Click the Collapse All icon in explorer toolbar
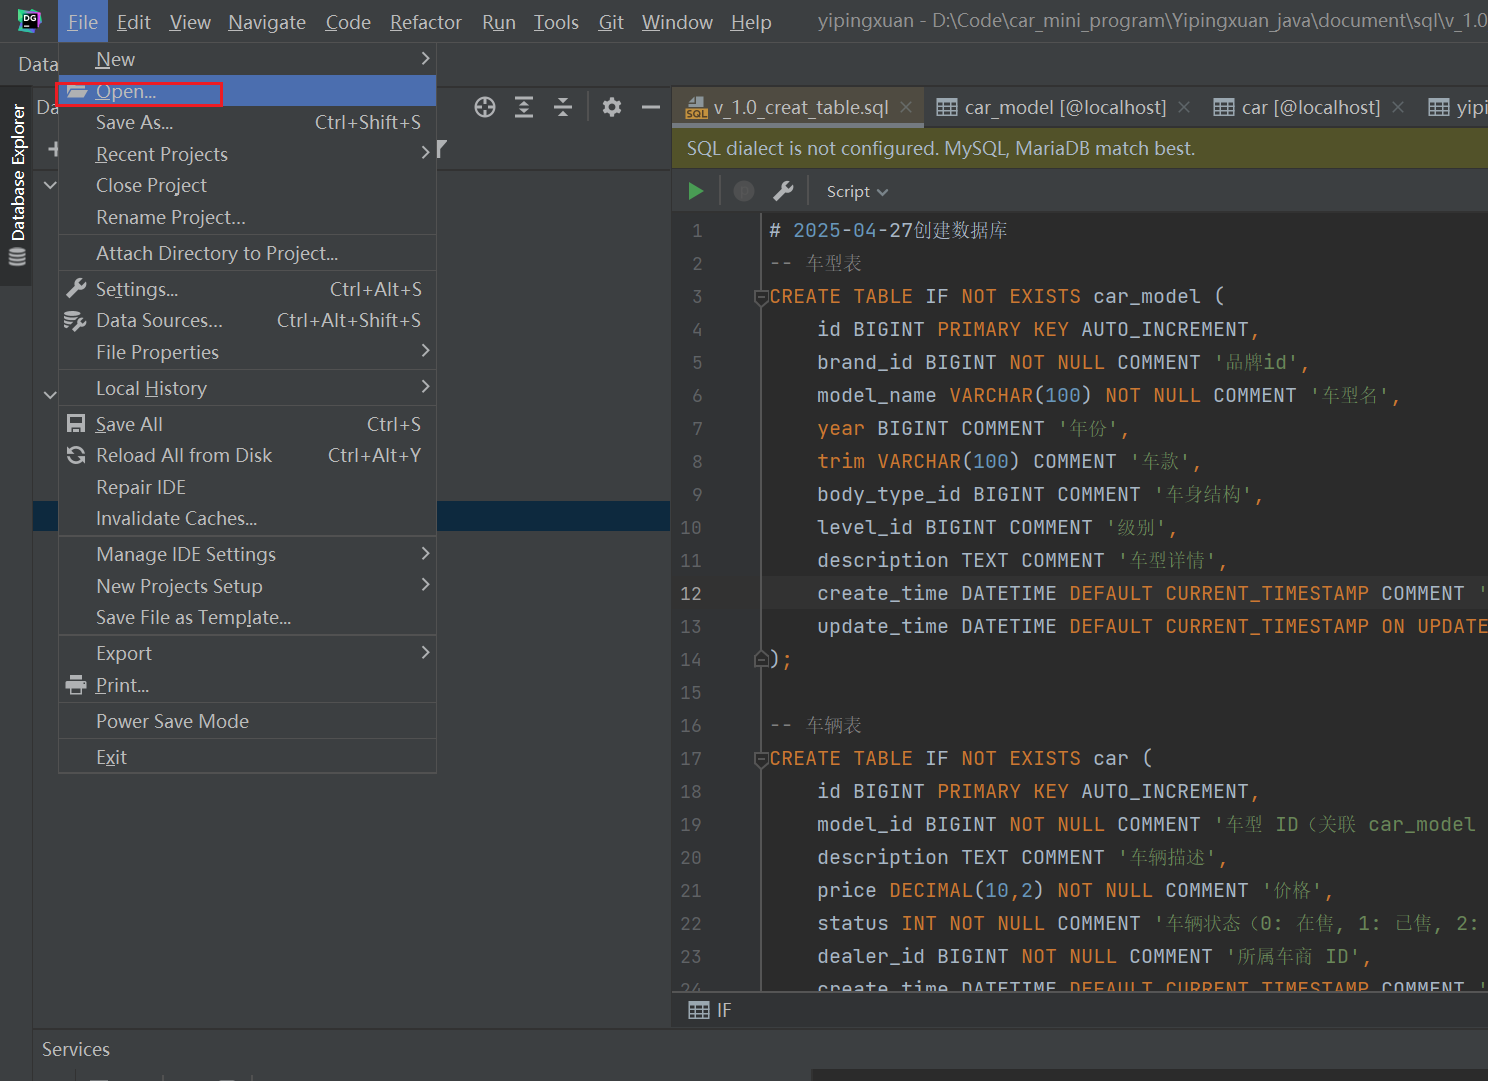The width and height of the screenshot is (1488, 1081). [x=563, y=108]
